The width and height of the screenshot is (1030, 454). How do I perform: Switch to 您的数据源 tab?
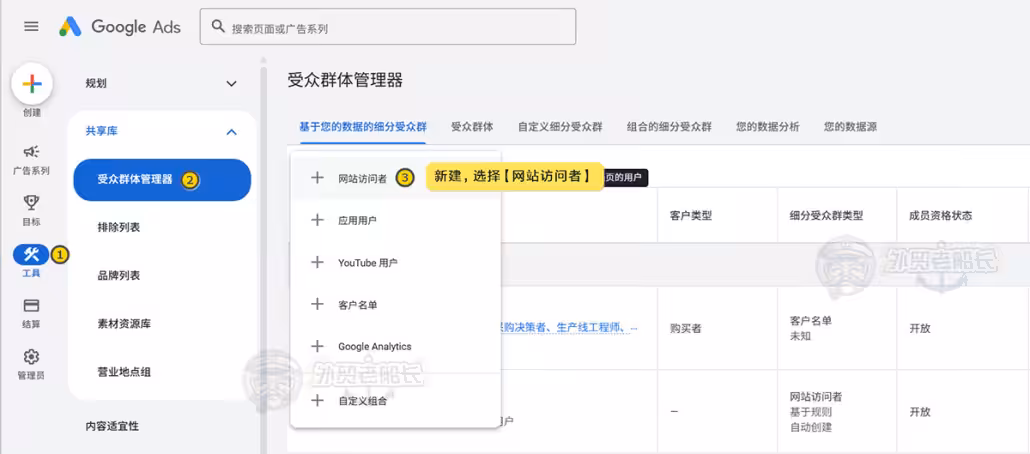(850, 127)
